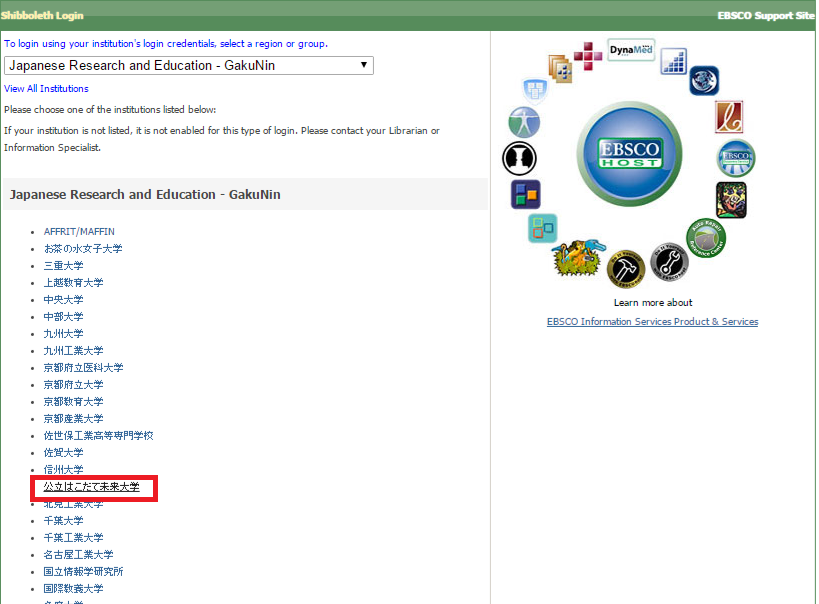
Task: Click the 九州大学 link
Action: pos(64,334)
